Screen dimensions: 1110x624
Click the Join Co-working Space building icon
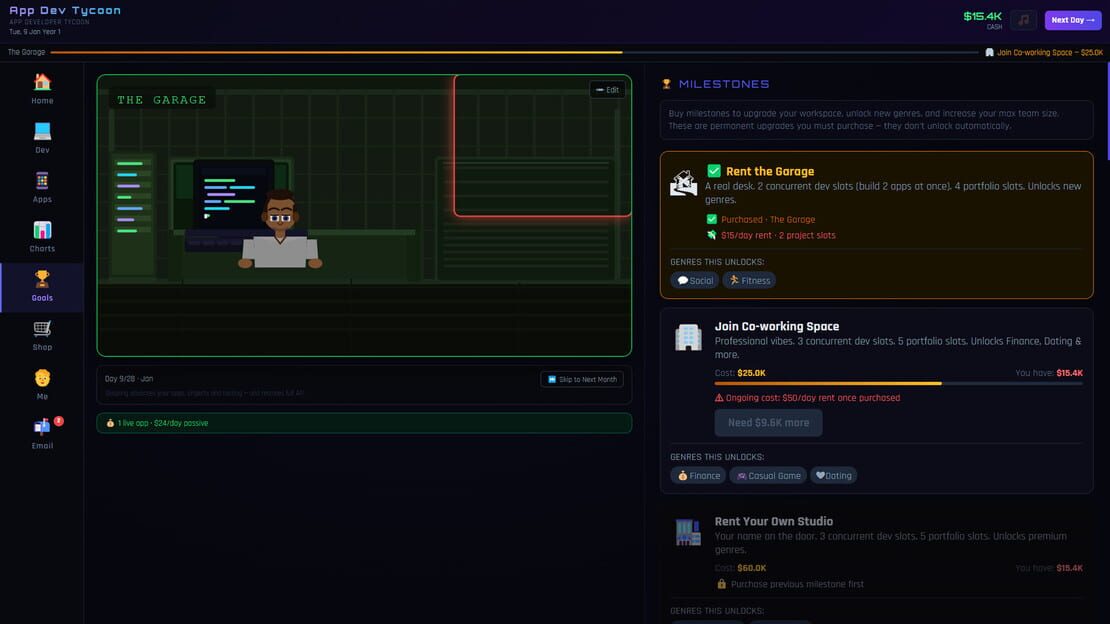(x=688, y=337)
